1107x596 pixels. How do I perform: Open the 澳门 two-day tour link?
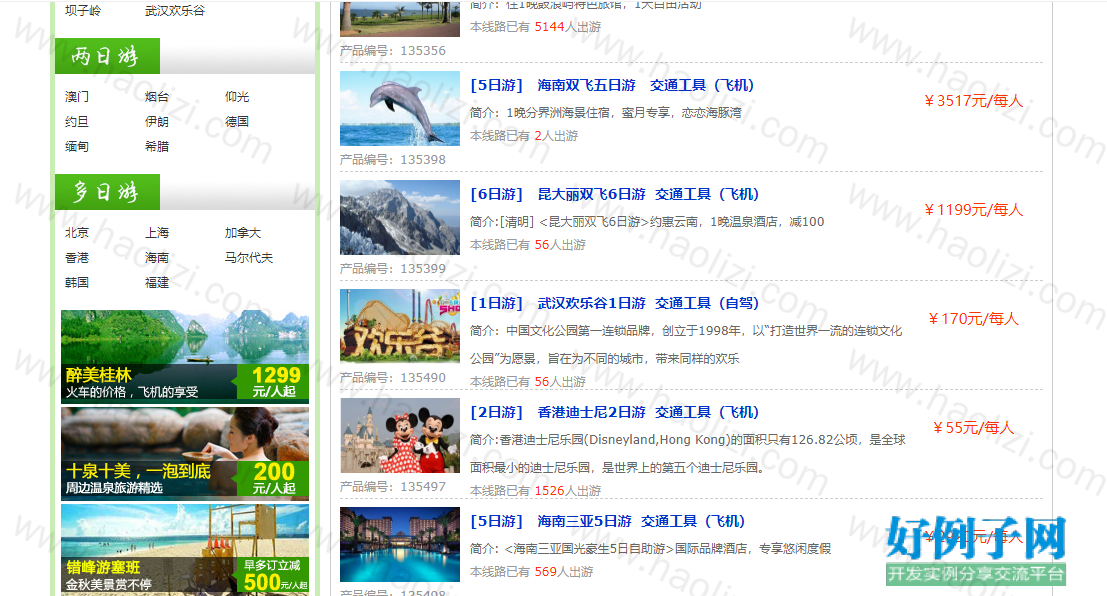[77, 97]
